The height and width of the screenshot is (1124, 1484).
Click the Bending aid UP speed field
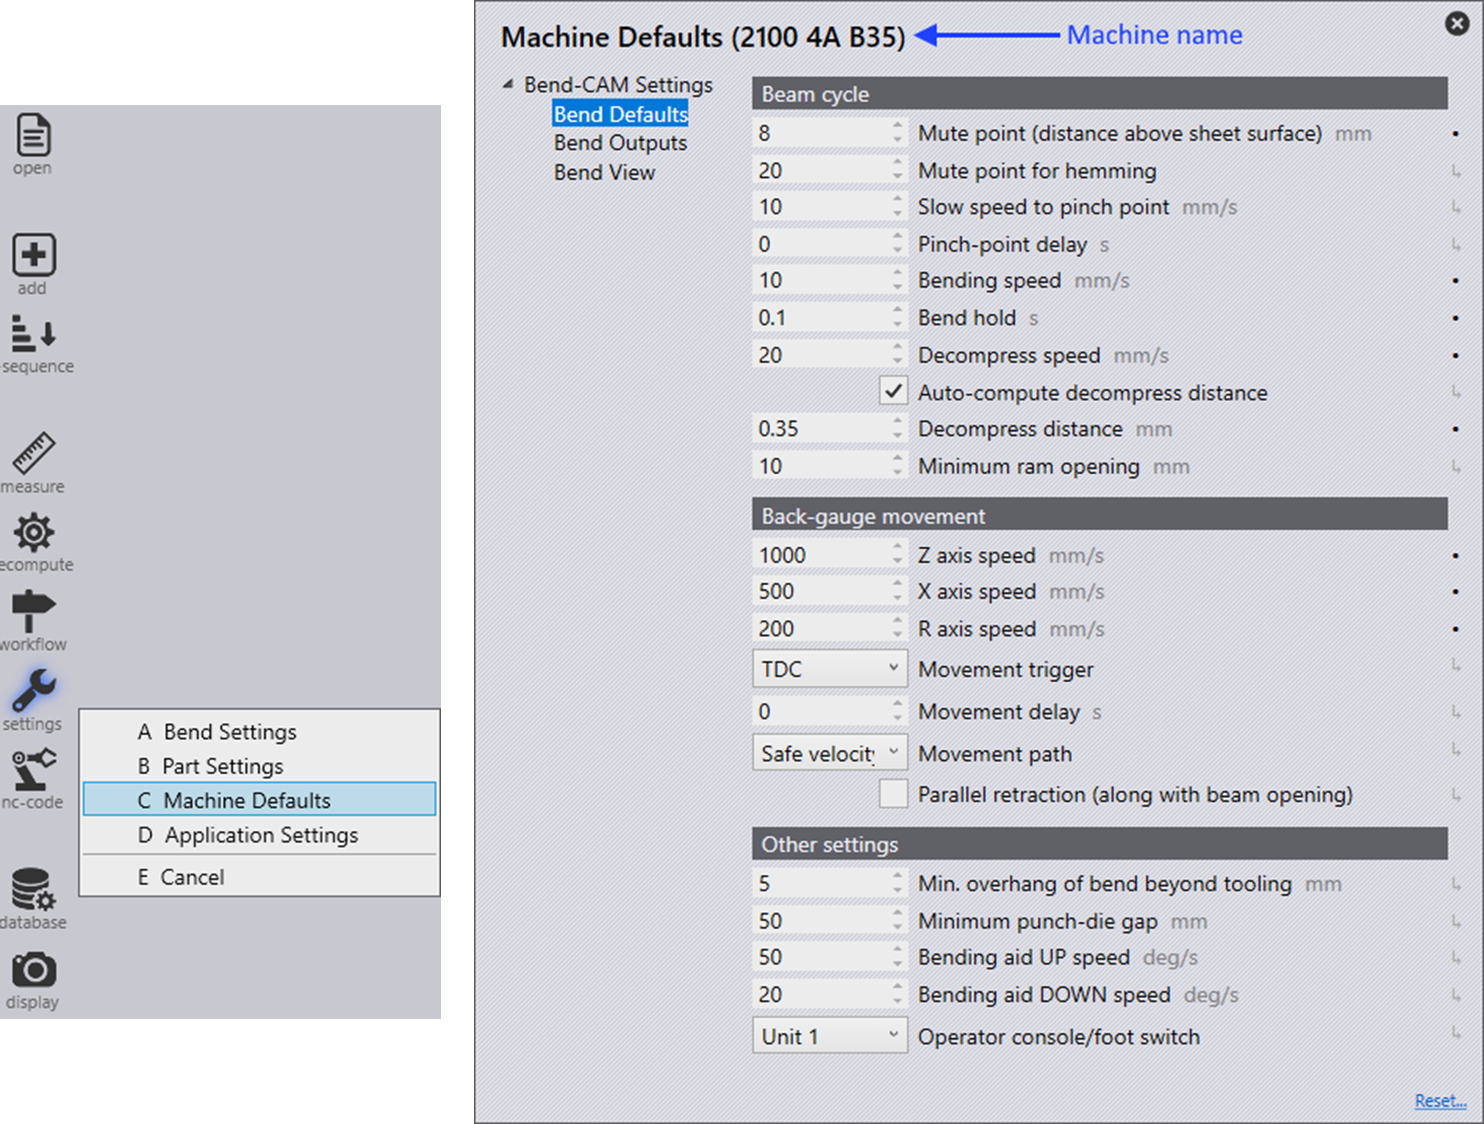tap(828, 957)
